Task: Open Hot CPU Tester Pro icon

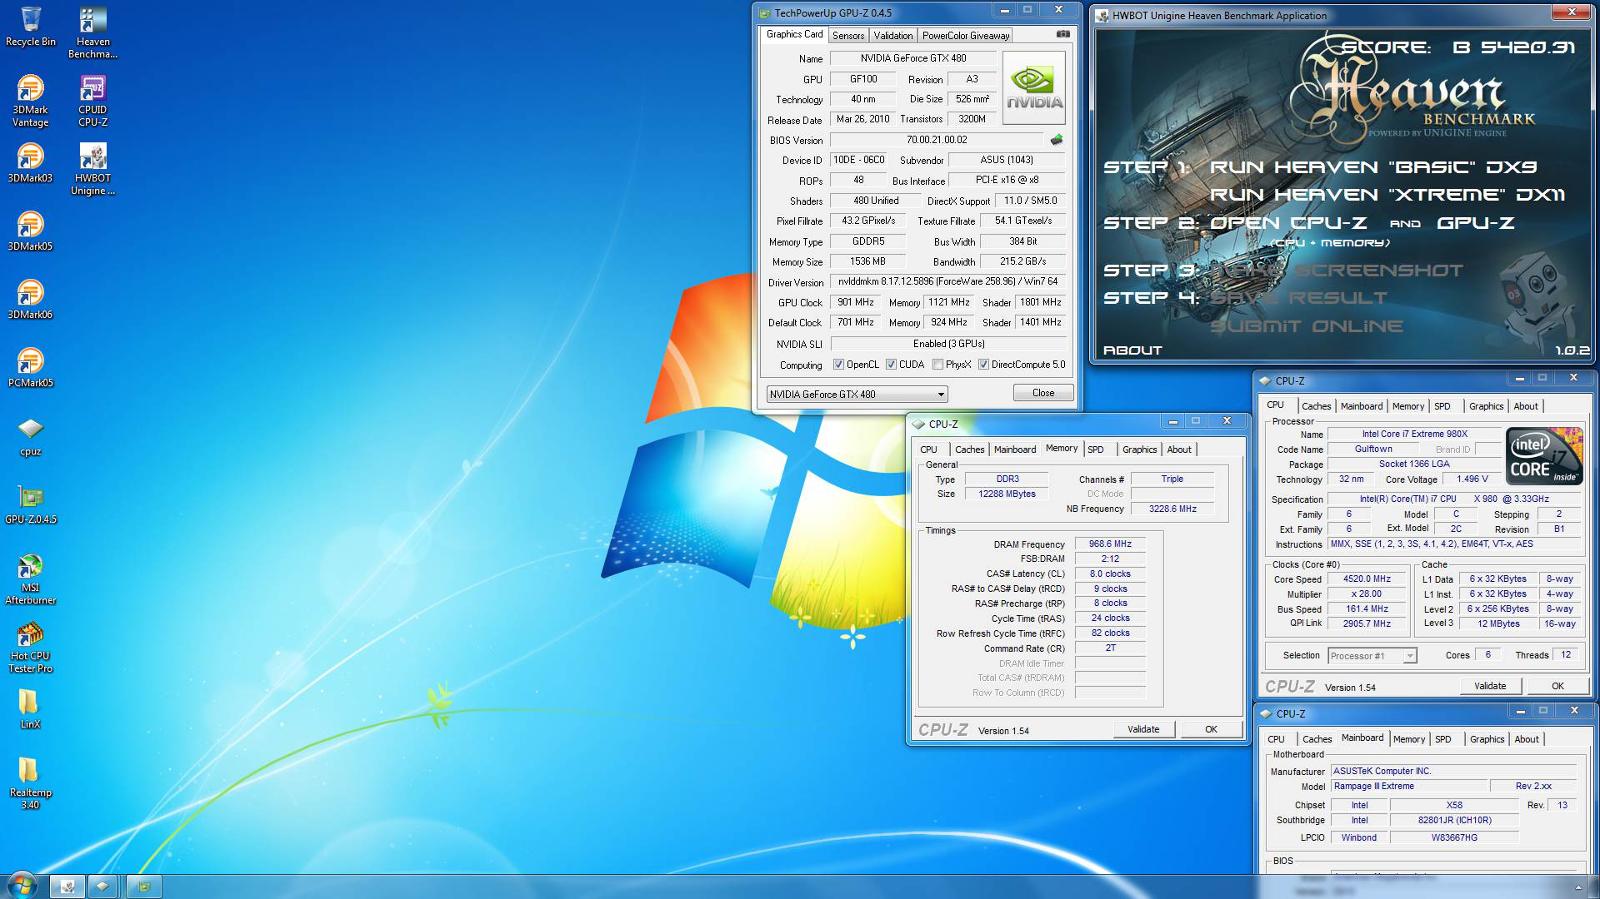Action: point(30,647)
